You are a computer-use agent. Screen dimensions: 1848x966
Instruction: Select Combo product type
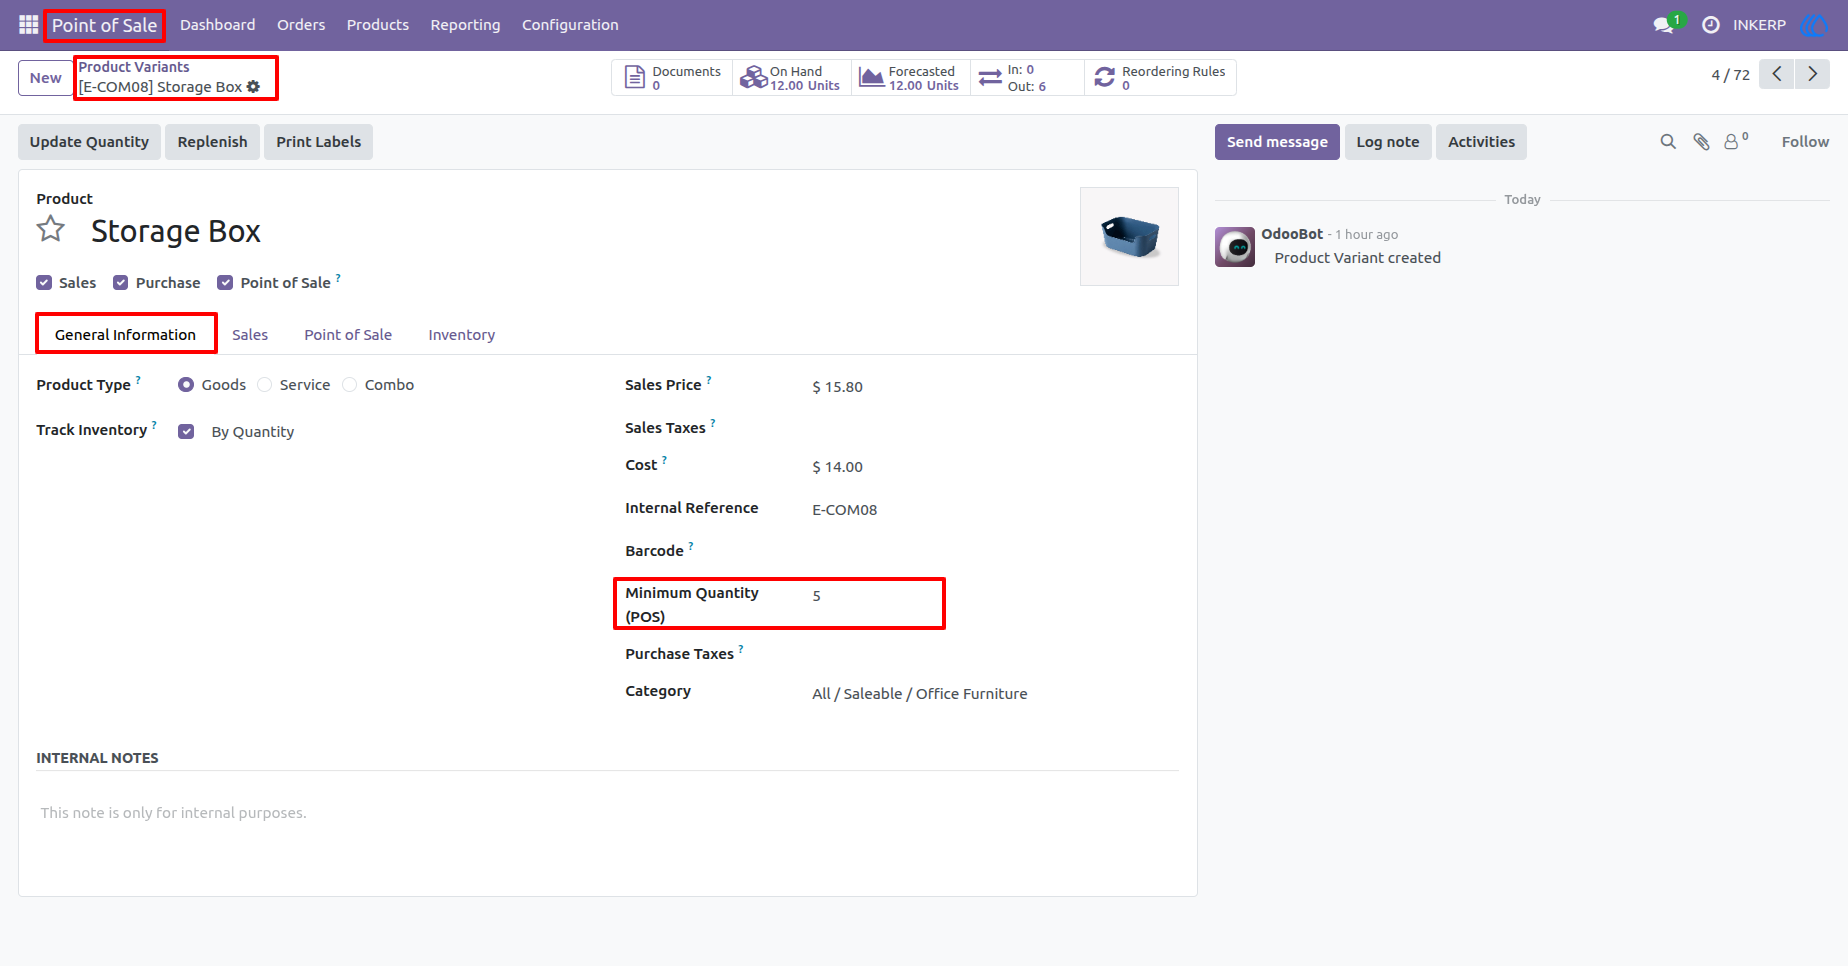coord(349,385)
